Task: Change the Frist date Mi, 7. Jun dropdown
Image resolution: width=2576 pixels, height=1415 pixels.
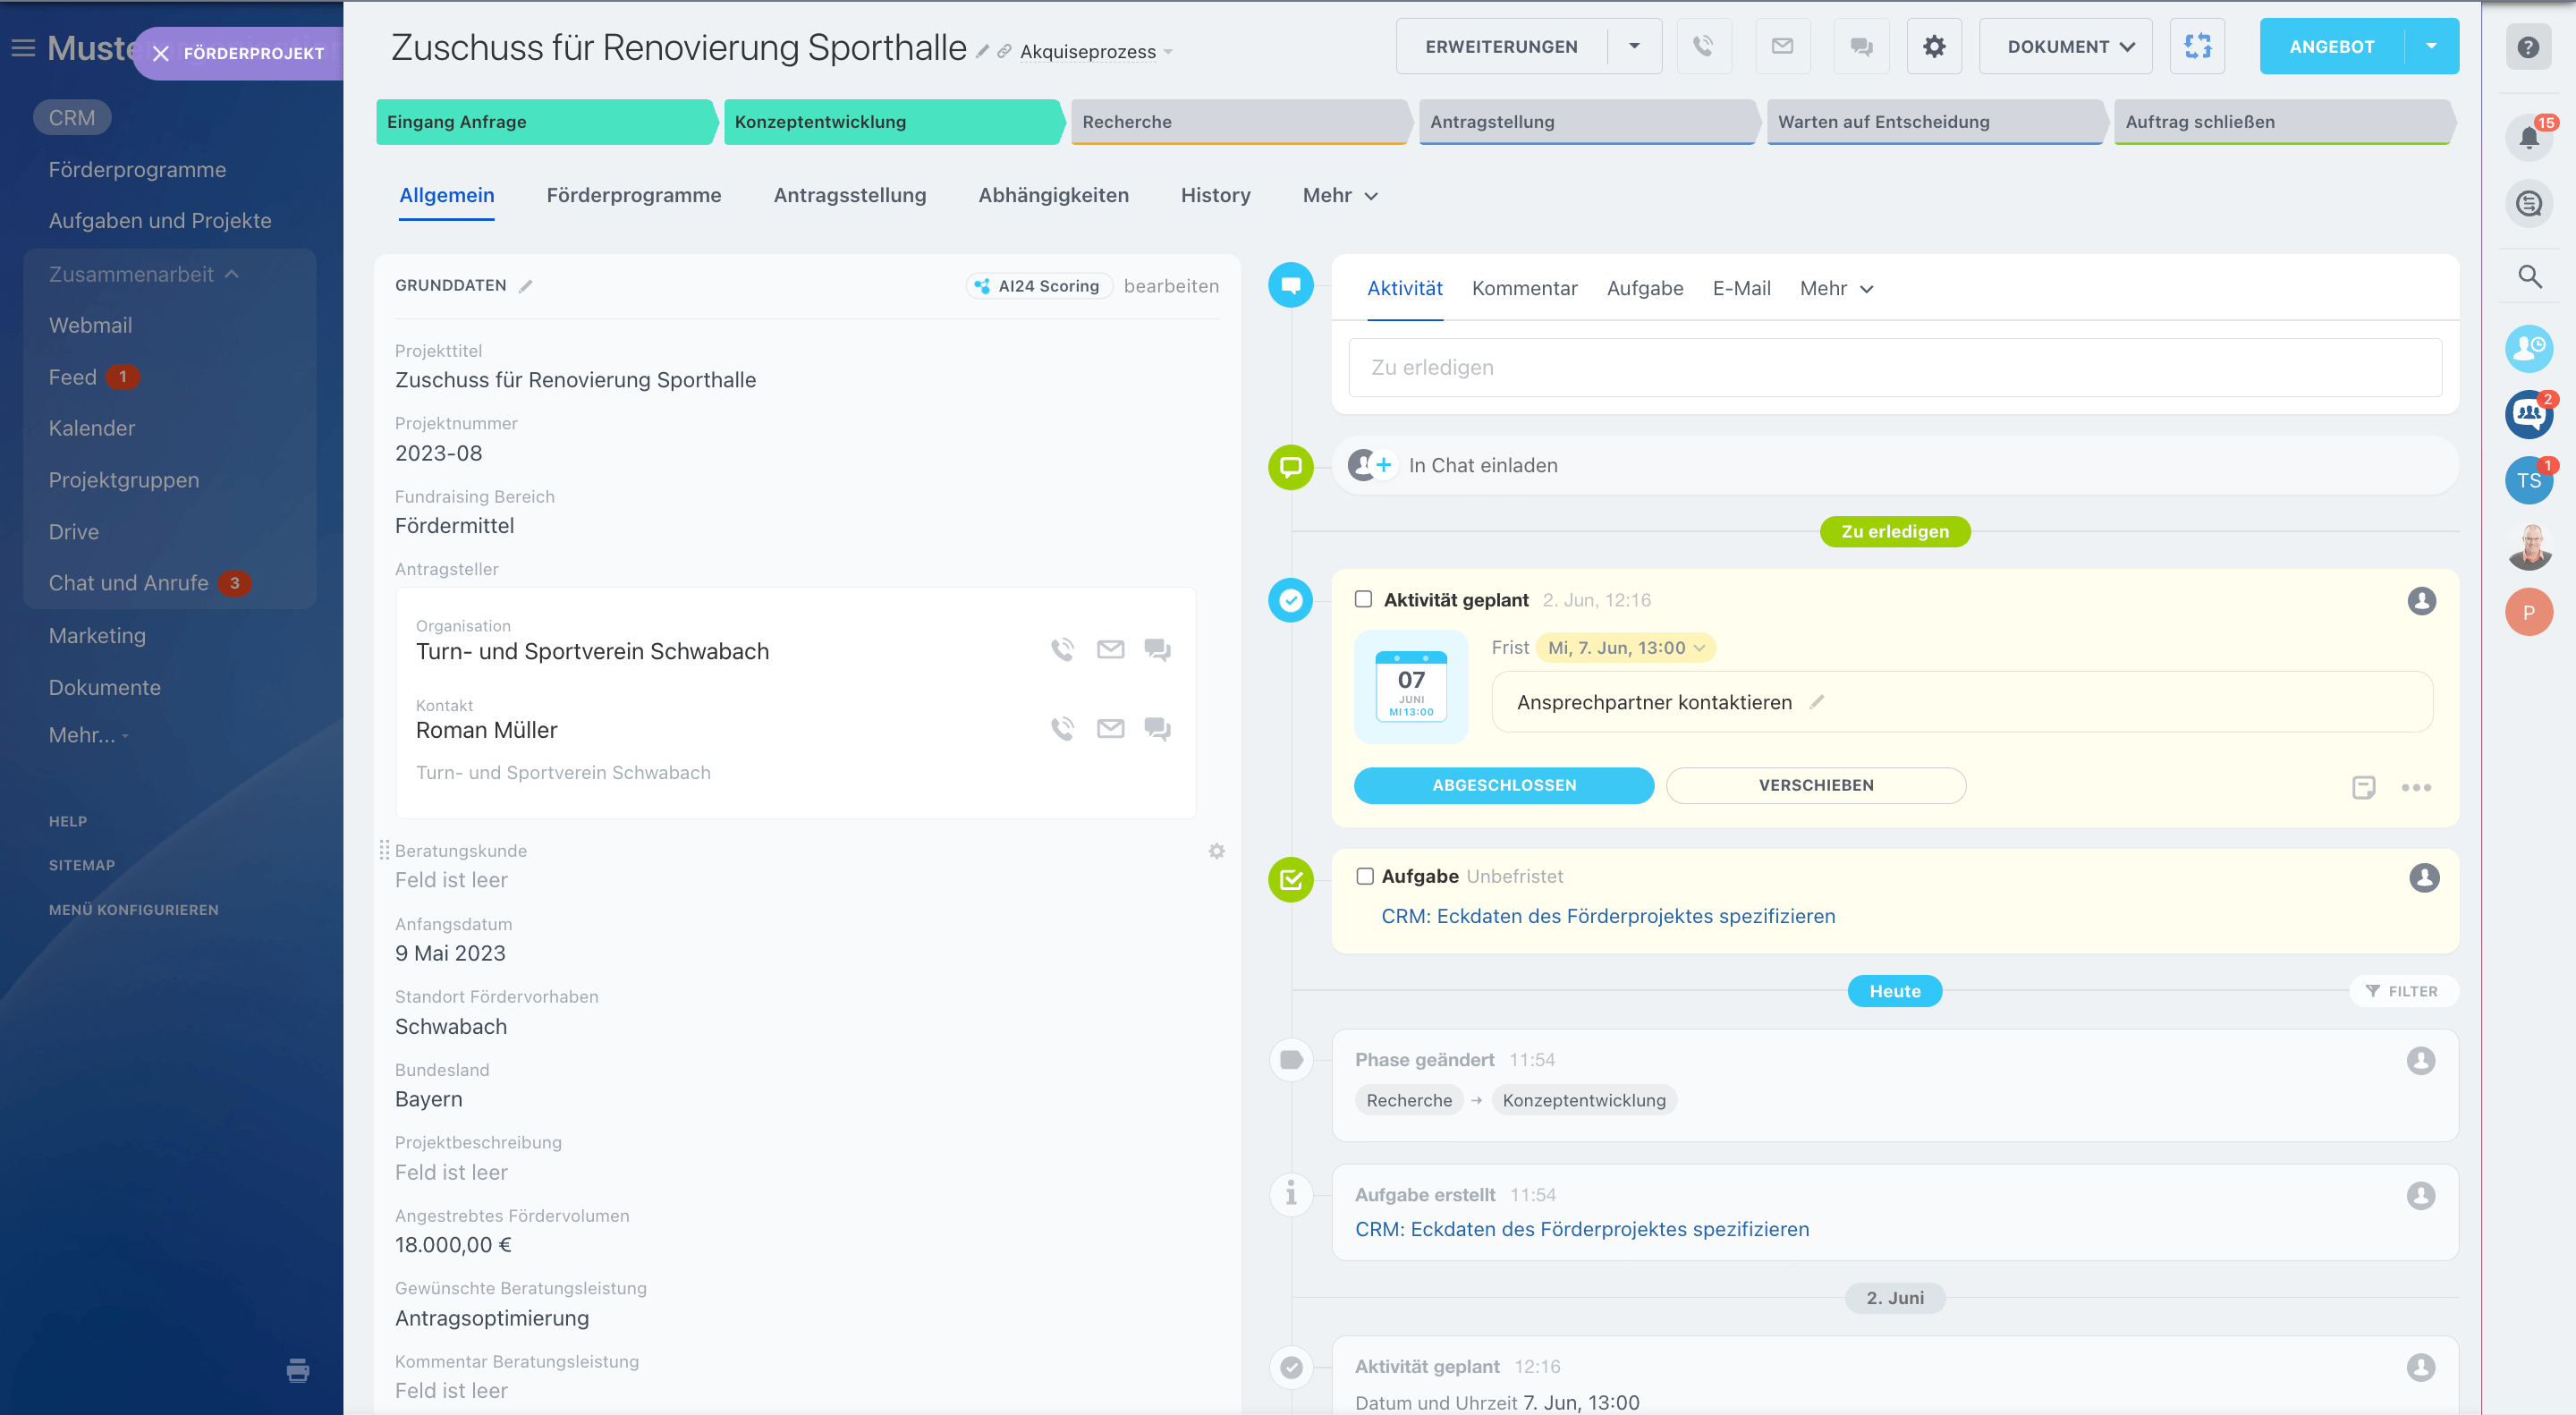Action: tap(1625, 647)
